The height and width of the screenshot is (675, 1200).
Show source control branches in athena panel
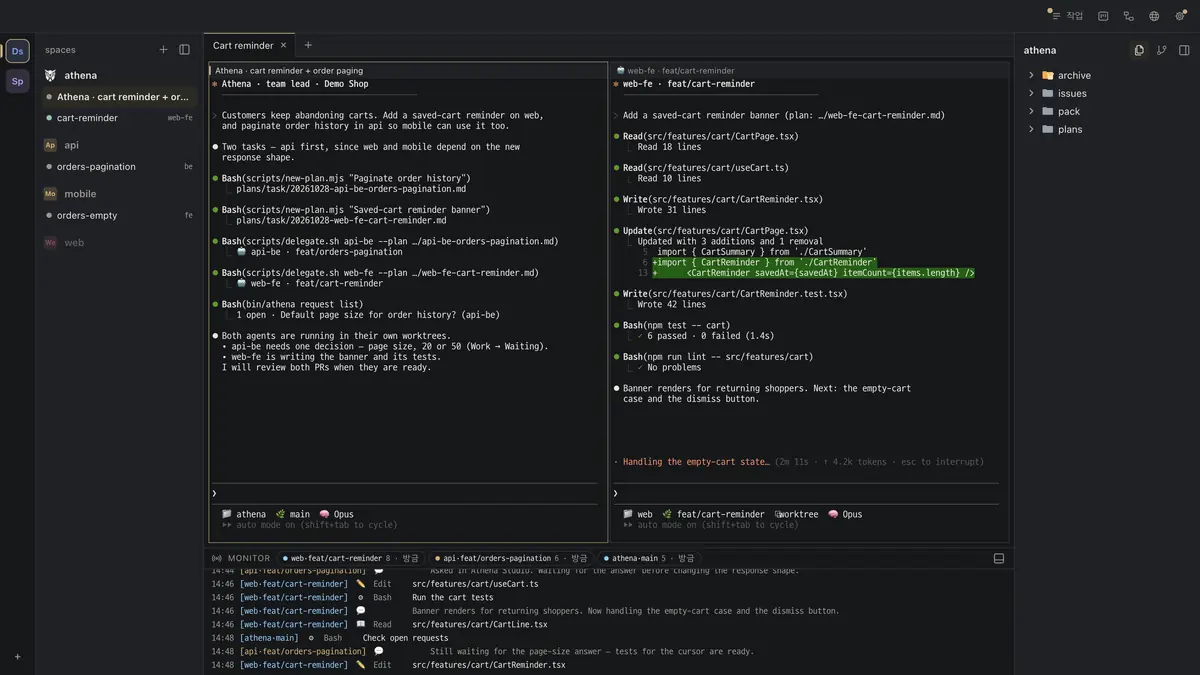(1161, 50)
